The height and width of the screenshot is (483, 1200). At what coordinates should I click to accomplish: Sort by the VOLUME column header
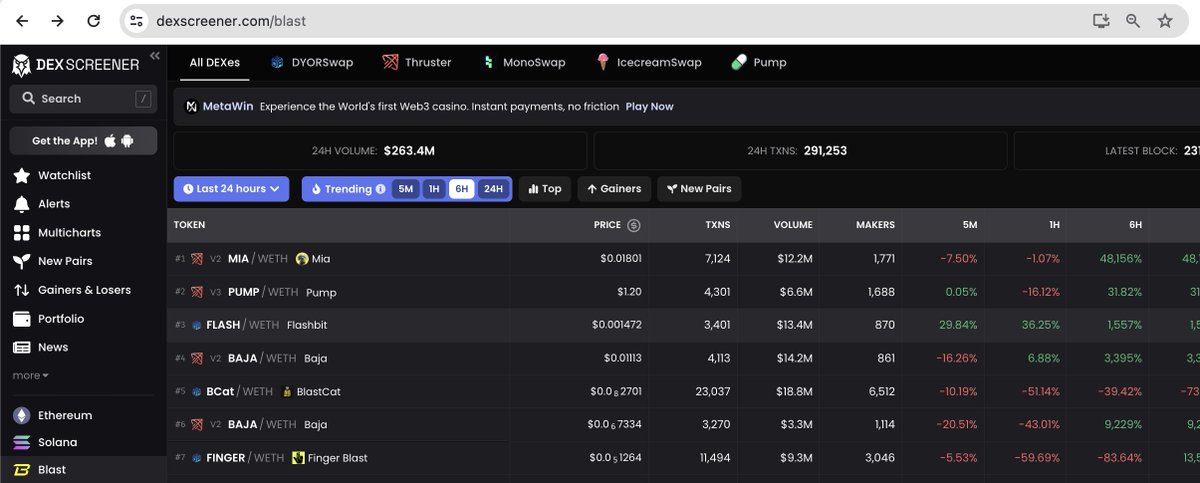click(x=793, y=225)
